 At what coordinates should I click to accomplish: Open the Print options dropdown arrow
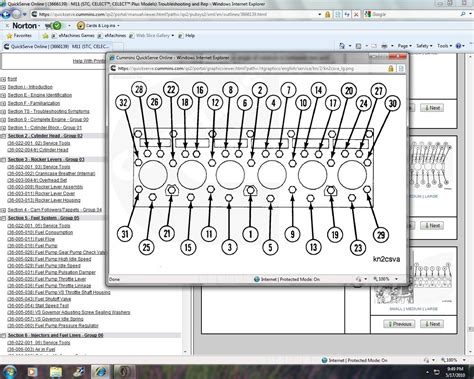(392, 46)
